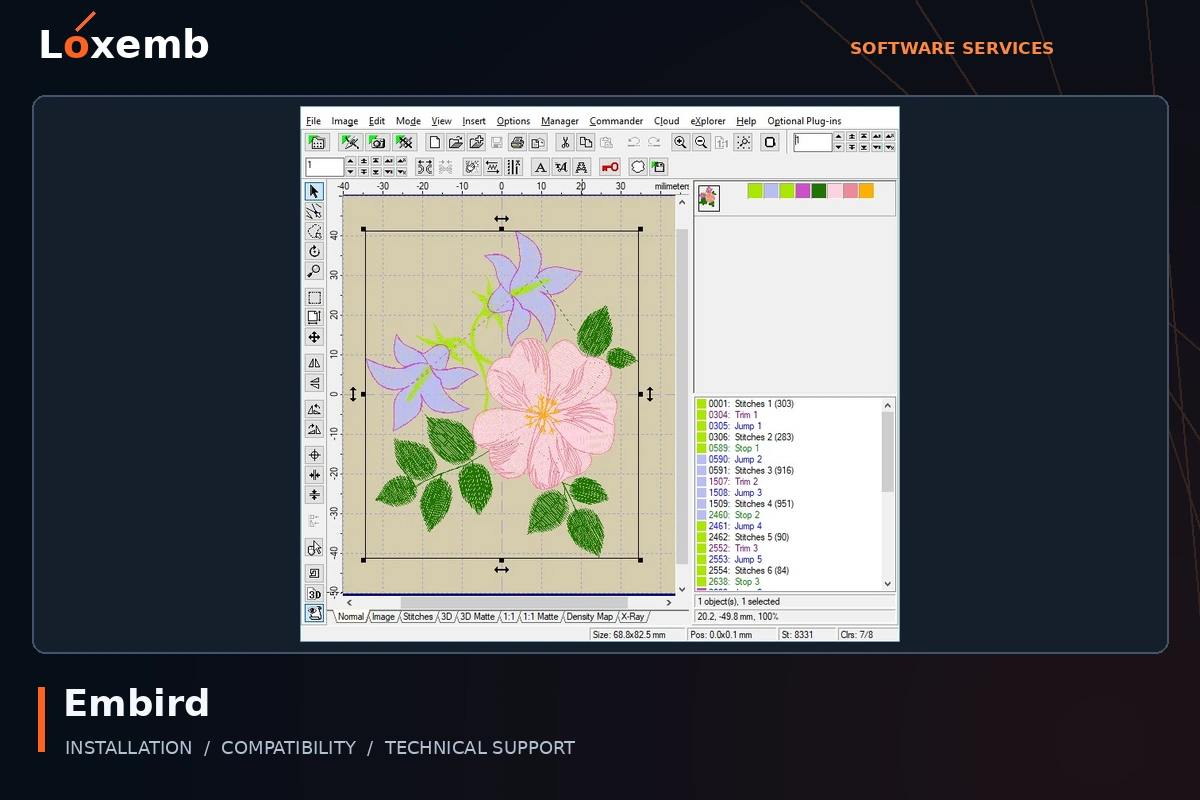Screen dimensions: 1200x800
Task: Pick the magenta purple color swatch
Action: pos(803,191)
